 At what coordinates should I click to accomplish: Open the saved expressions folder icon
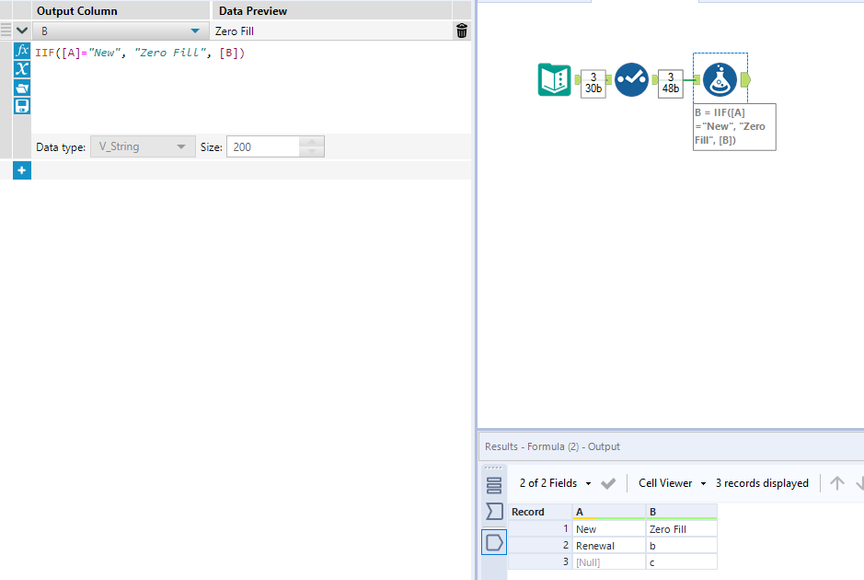(x=21, y=88)
